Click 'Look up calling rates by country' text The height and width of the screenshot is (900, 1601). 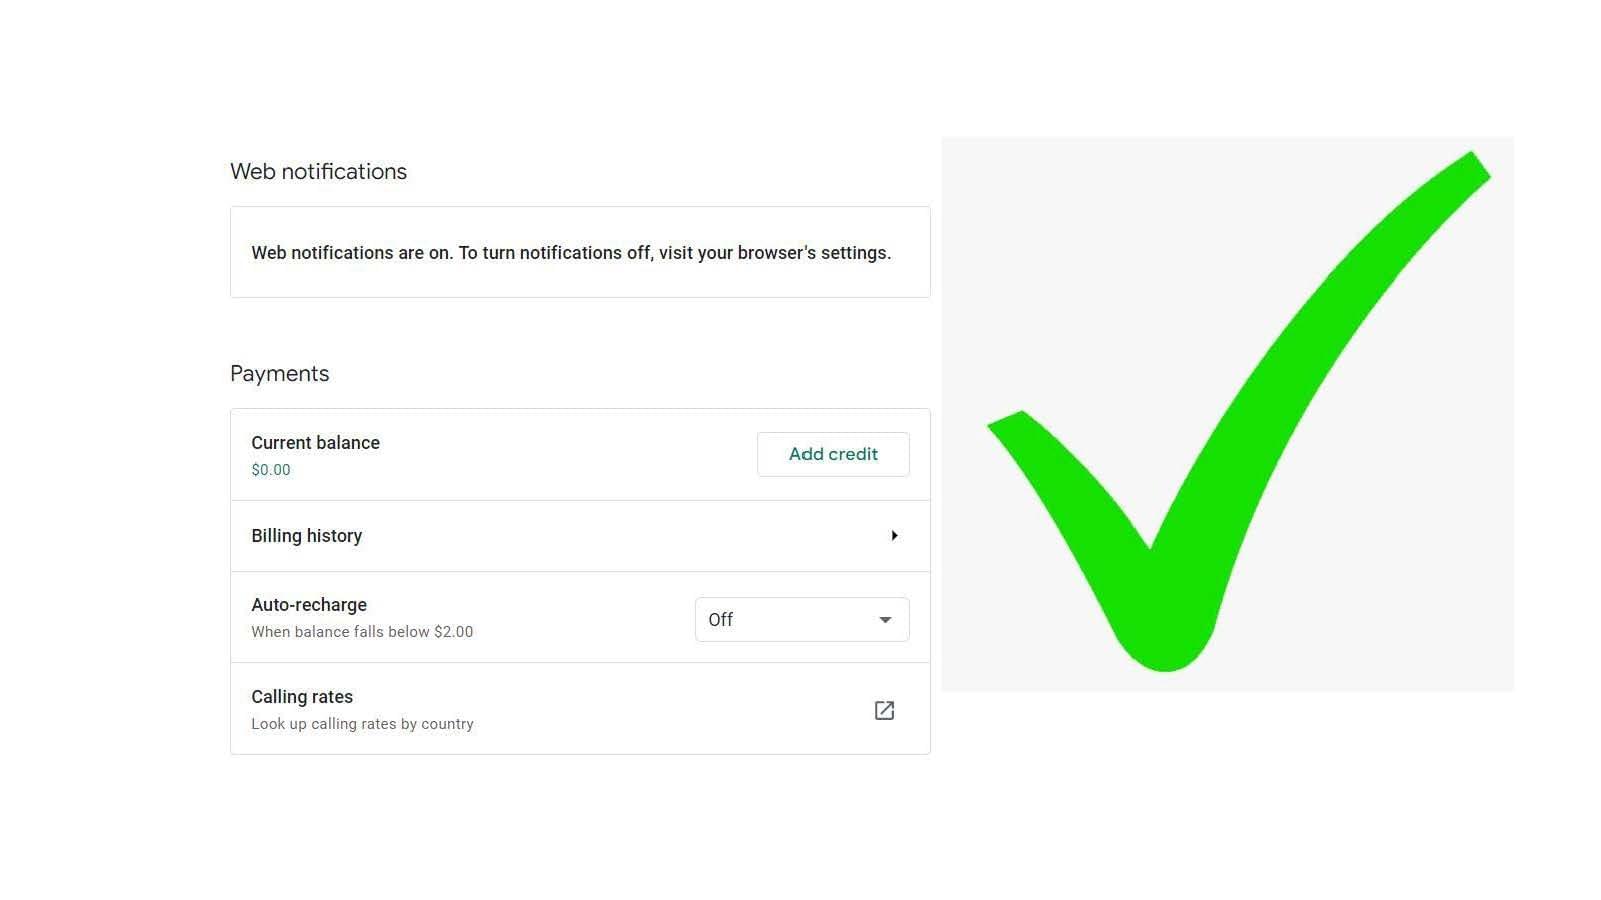pyautogui.click(x=362, y=724)
